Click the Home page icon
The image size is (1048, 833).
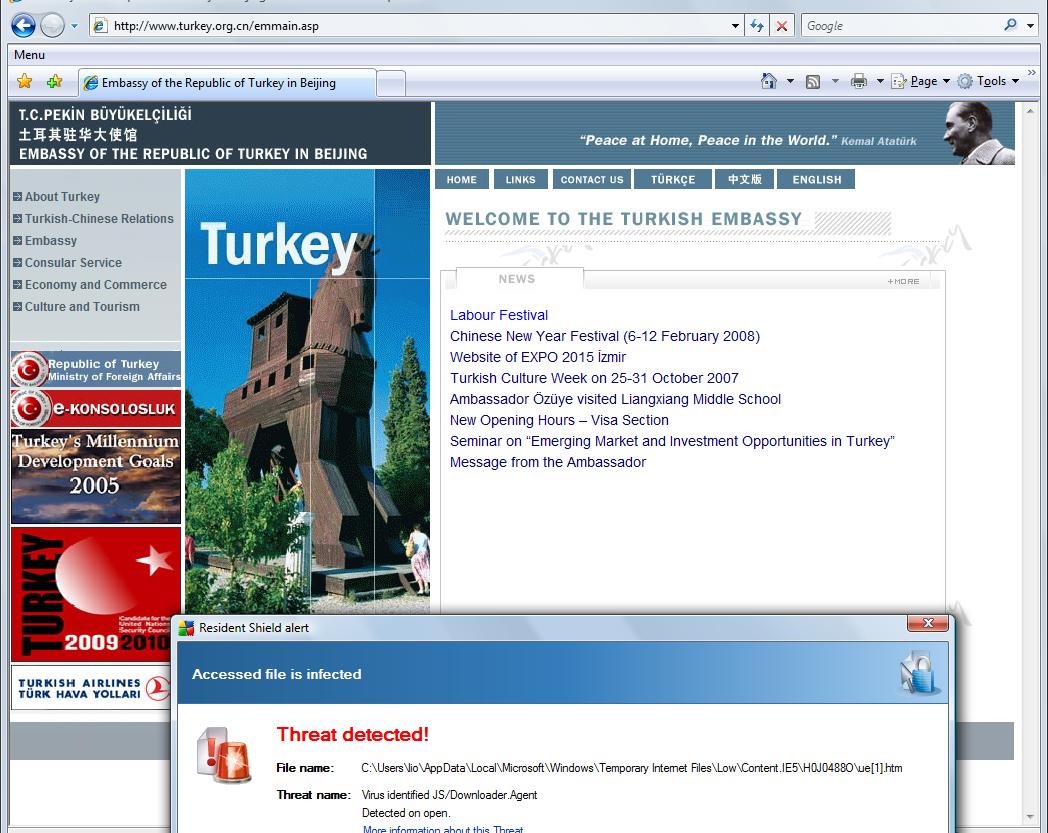click(769, 81)
